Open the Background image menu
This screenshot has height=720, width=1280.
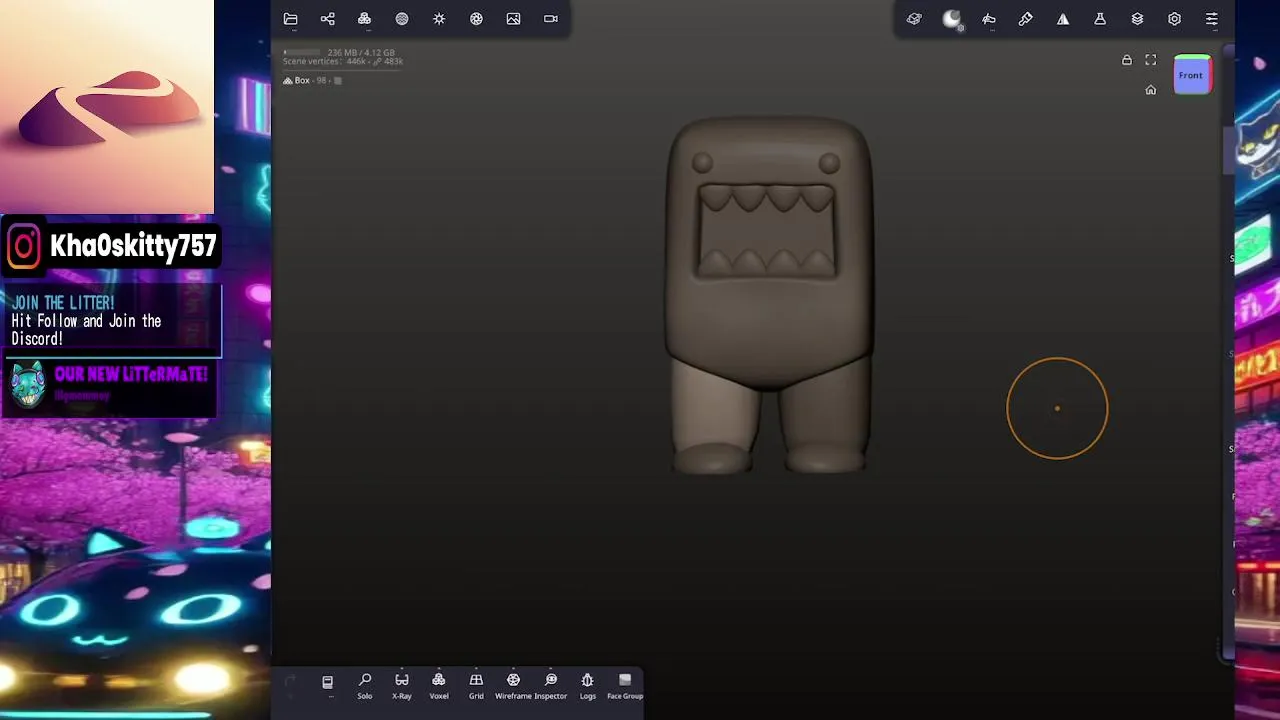coord(513,19)
